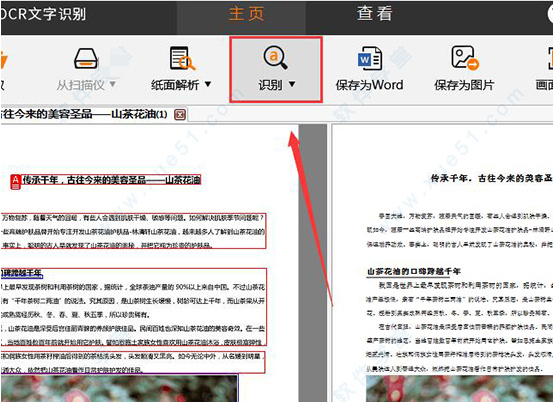Click the left-page subheading text ending with 千年
The image size is (553, 402).
pos(21,273)
